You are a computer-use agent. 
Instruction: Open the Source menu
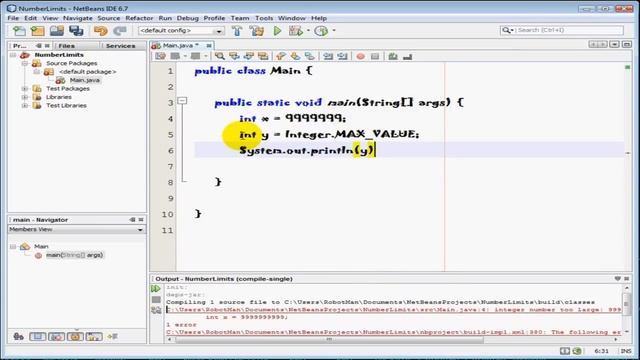(109, 18)
